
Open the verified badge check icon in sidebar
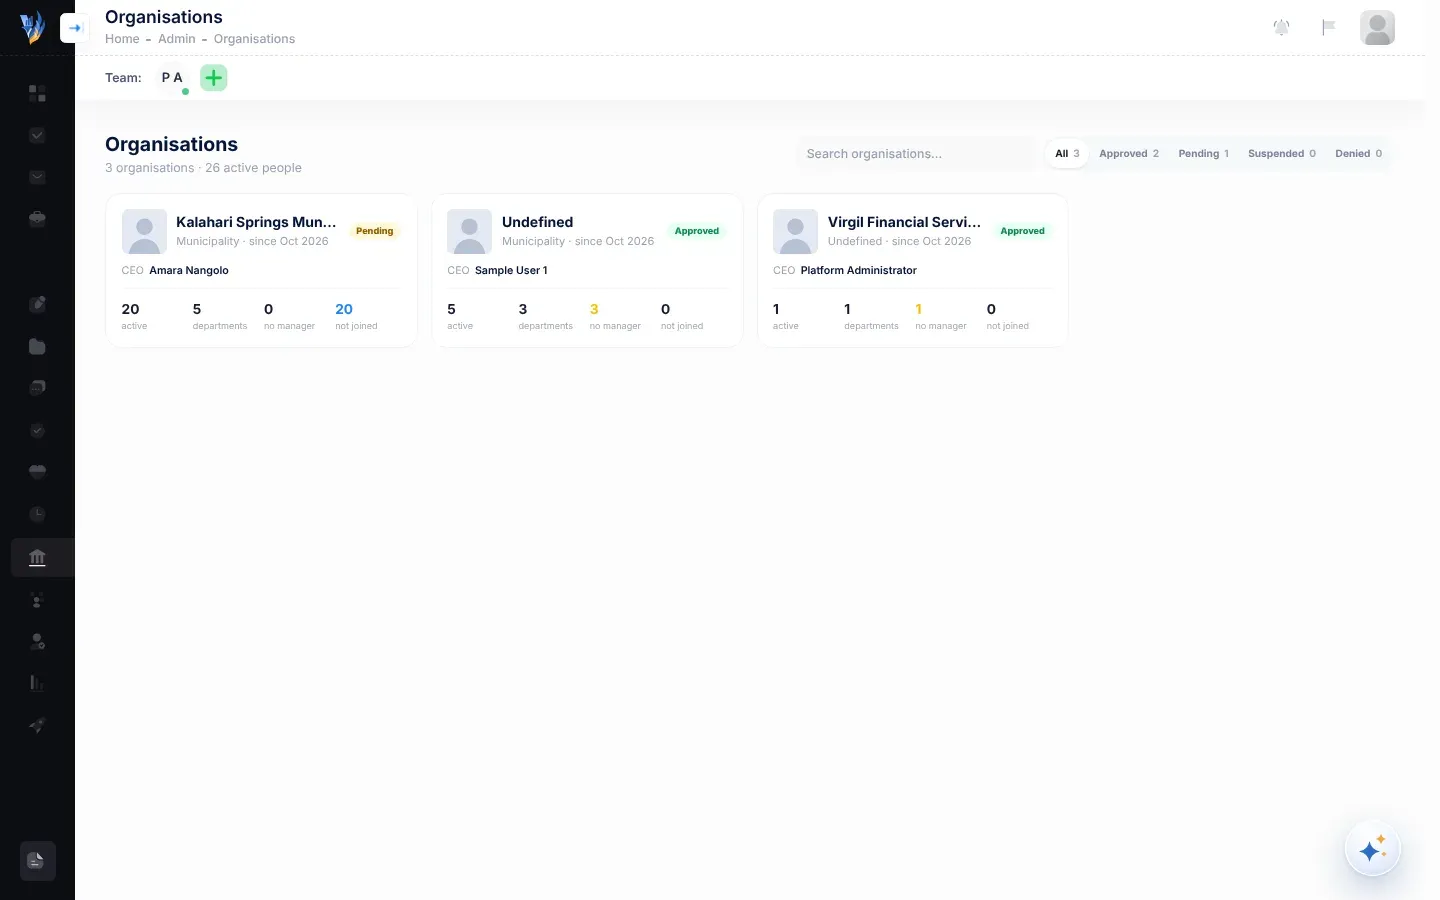pyautogui.click(x=37, y=430)
